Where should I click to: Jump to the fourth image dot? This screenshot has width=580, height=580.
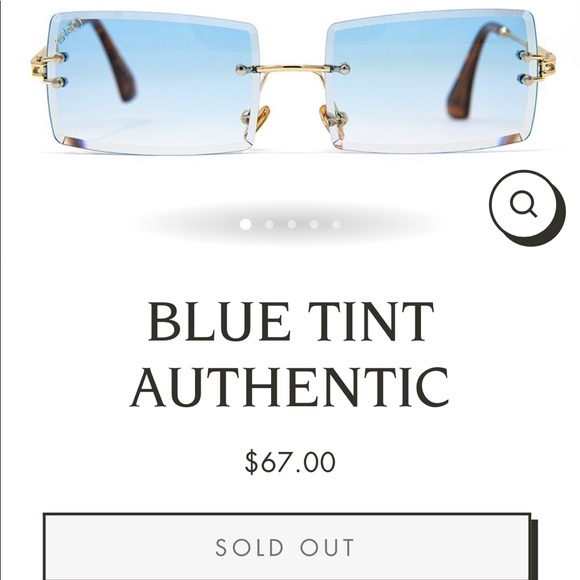[314, 224]
